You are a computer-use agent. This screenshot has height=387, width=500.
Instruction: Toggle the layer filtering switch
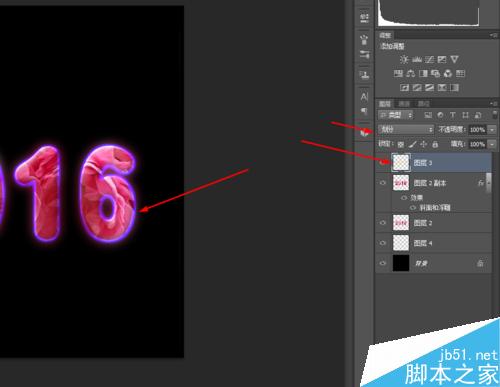coord(495,115)
